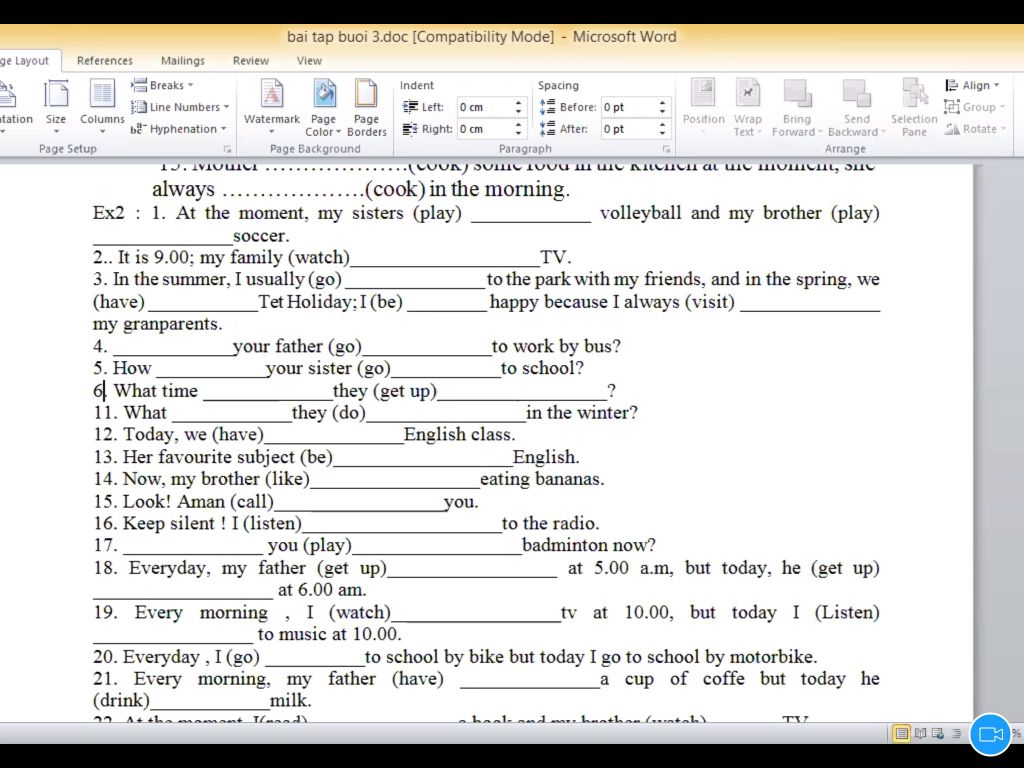Click the word 'motorbike.' in line 20

773,656
